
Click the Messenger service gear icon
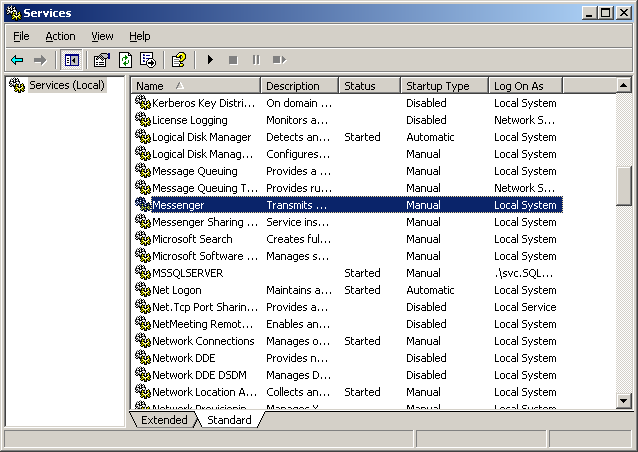143,205
